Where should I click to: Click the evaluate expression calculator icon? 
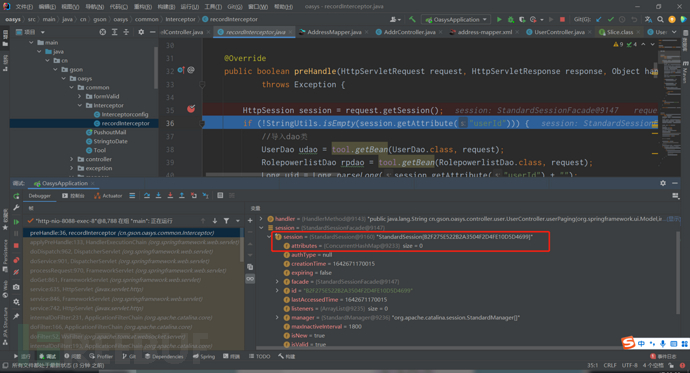click(220, 195)
